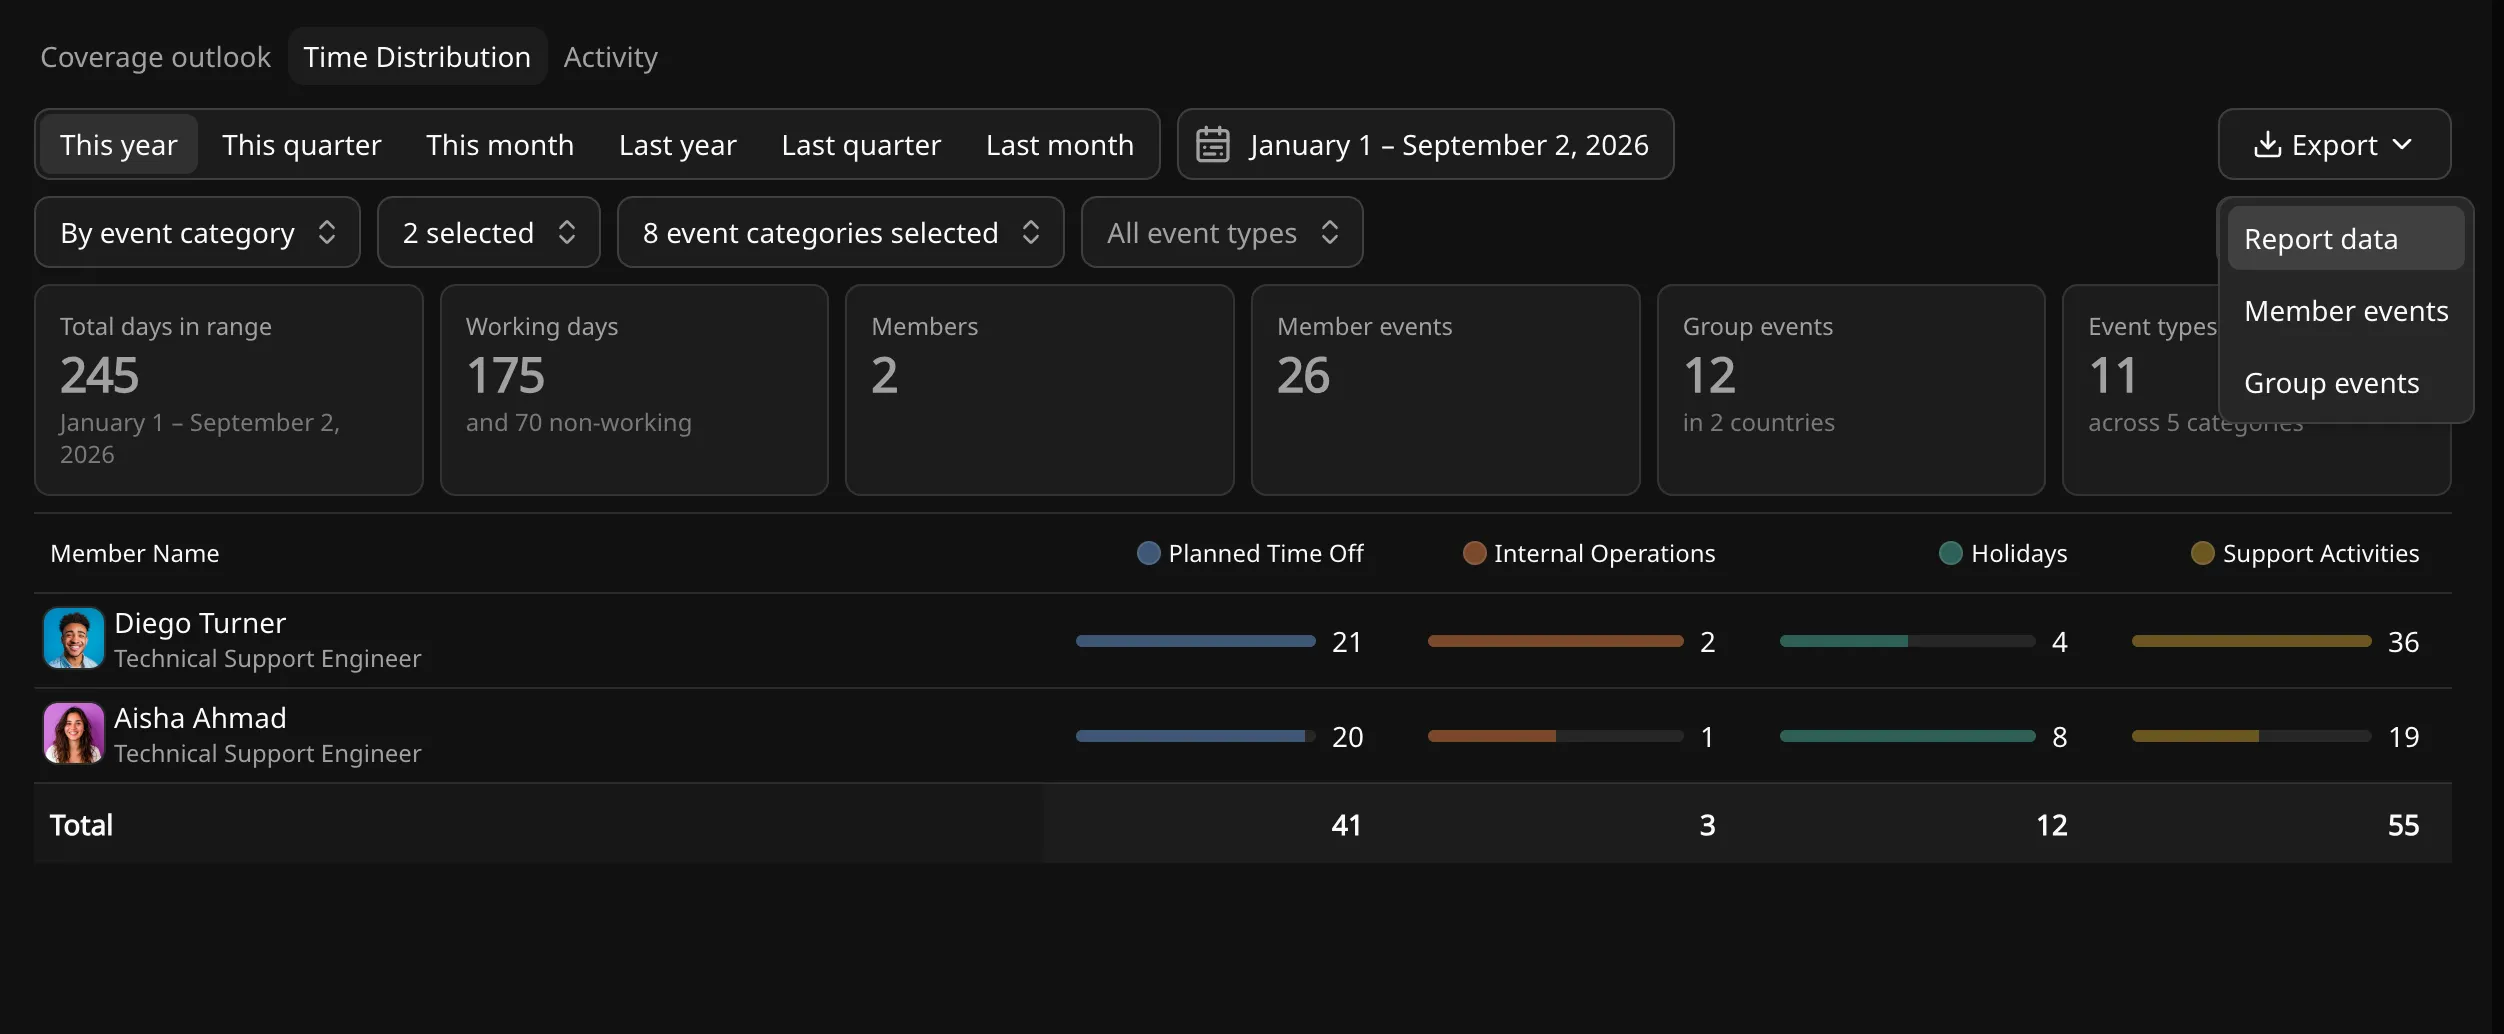Screen dimensions: 2504x1034
Task: Click Diego Turner's avatar photo
Action: 74,638
